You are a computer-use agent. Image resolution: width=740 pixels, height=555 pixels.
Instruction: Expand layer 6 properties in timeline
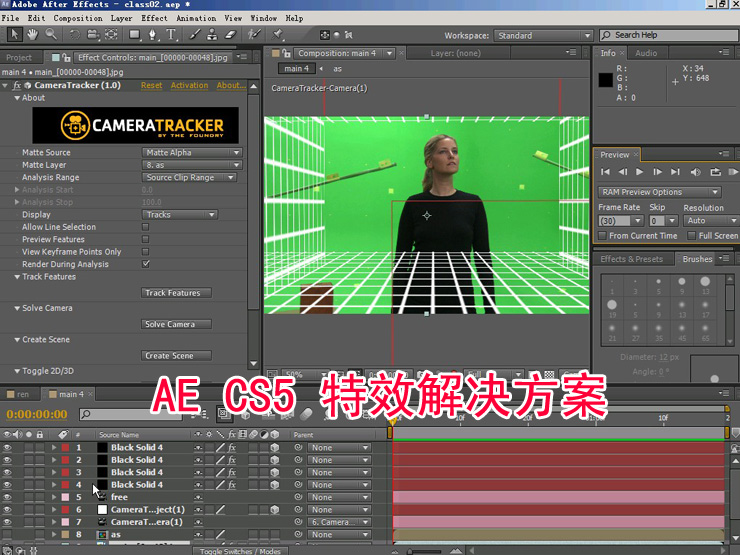click(x=54, y=510)
